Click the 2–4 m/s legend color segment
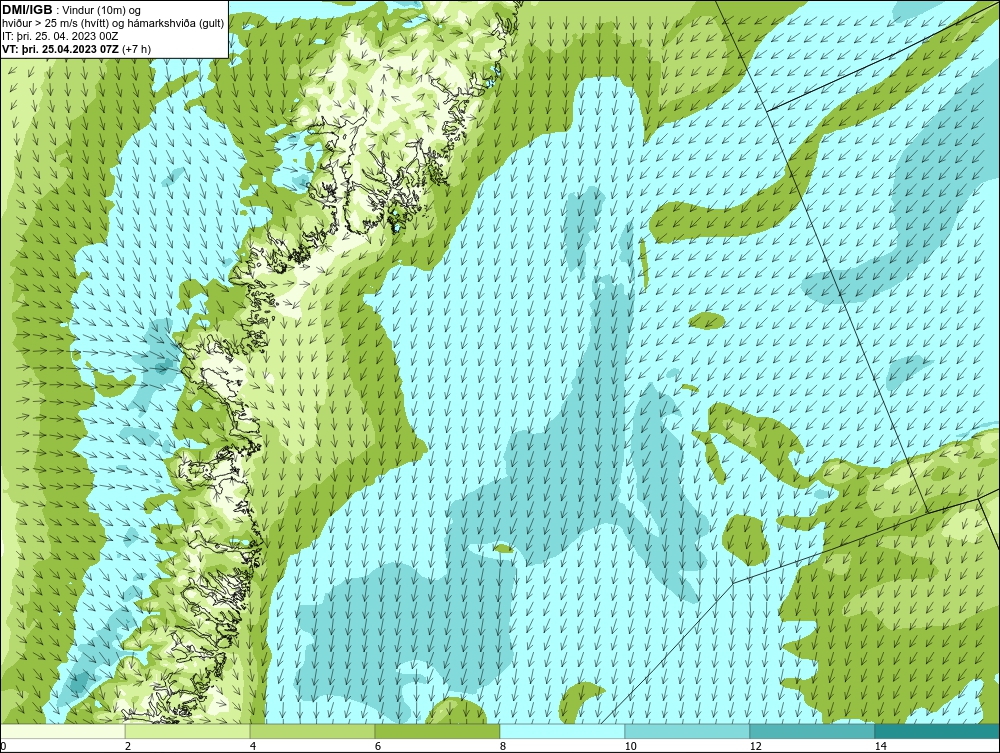The height and width of the screenshot is (753, 1000). pyautogui.click(x=188, y=731)
